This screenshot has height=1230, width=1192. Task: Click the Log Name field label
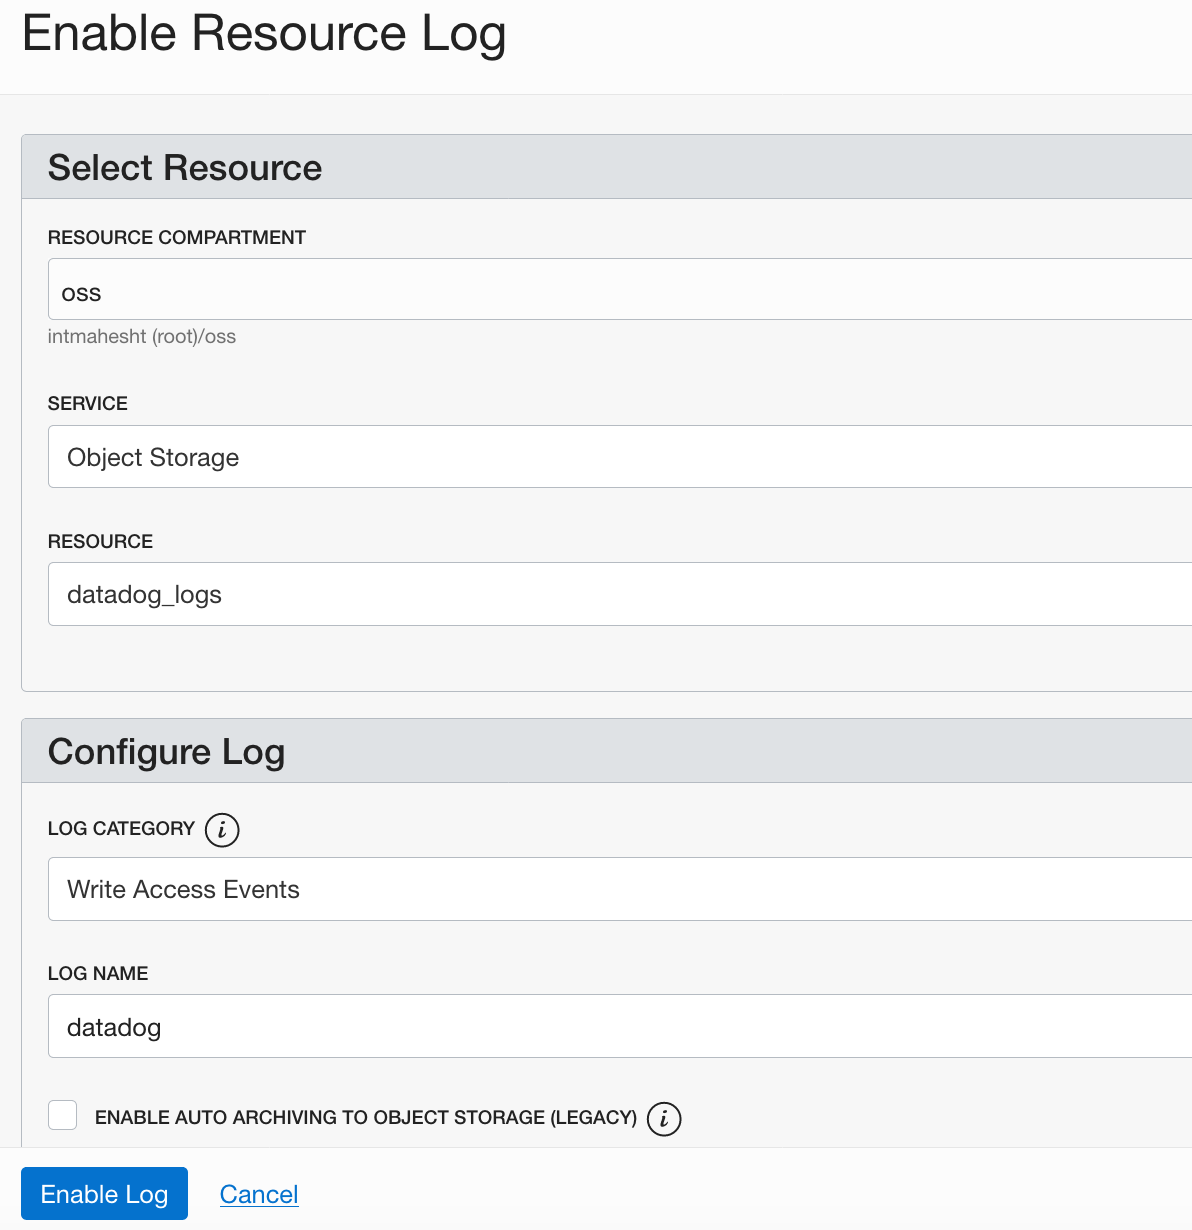click(x=98, y=973)
